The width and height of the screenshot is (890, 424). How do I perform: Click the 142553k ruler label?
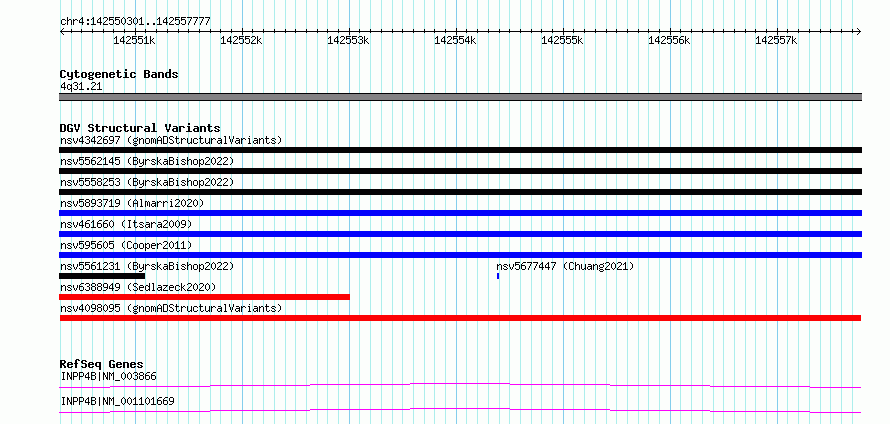[349, 41]
